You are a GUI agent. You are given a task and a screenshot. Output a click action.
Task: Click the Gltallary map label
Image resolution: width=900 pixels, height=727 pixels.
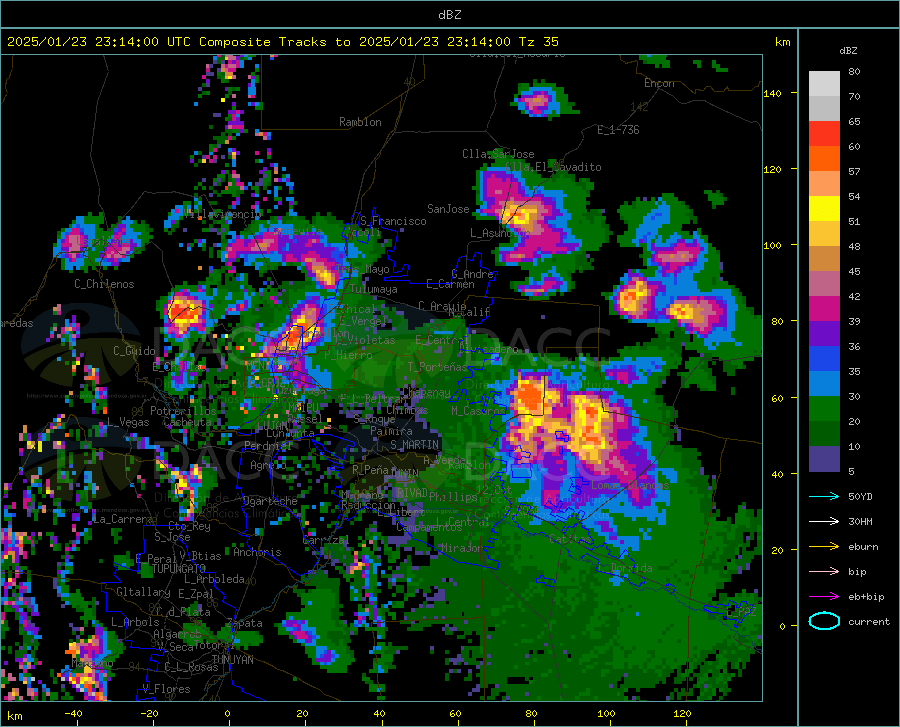143,592
